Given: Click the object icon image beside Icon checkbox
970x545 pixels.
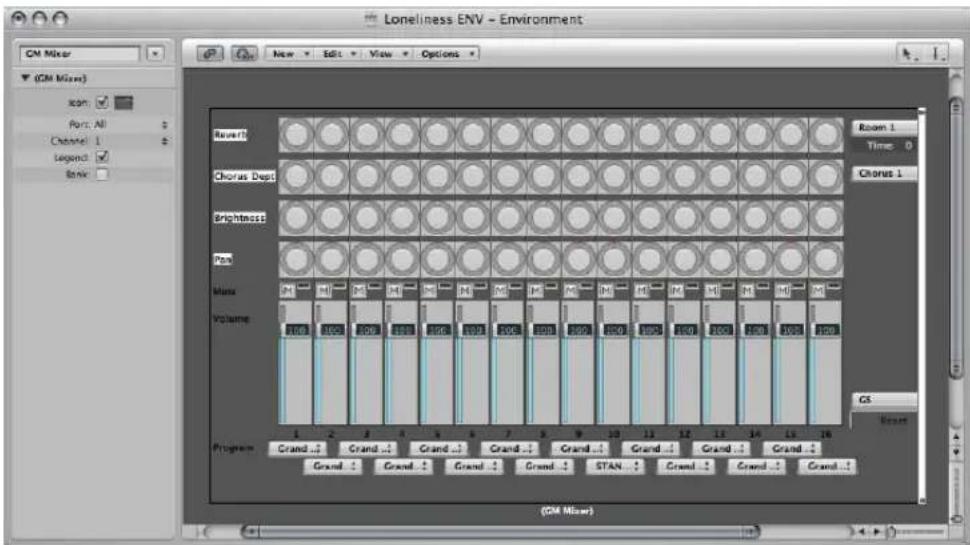Looking at the screenshot, I should click(124, 103).
